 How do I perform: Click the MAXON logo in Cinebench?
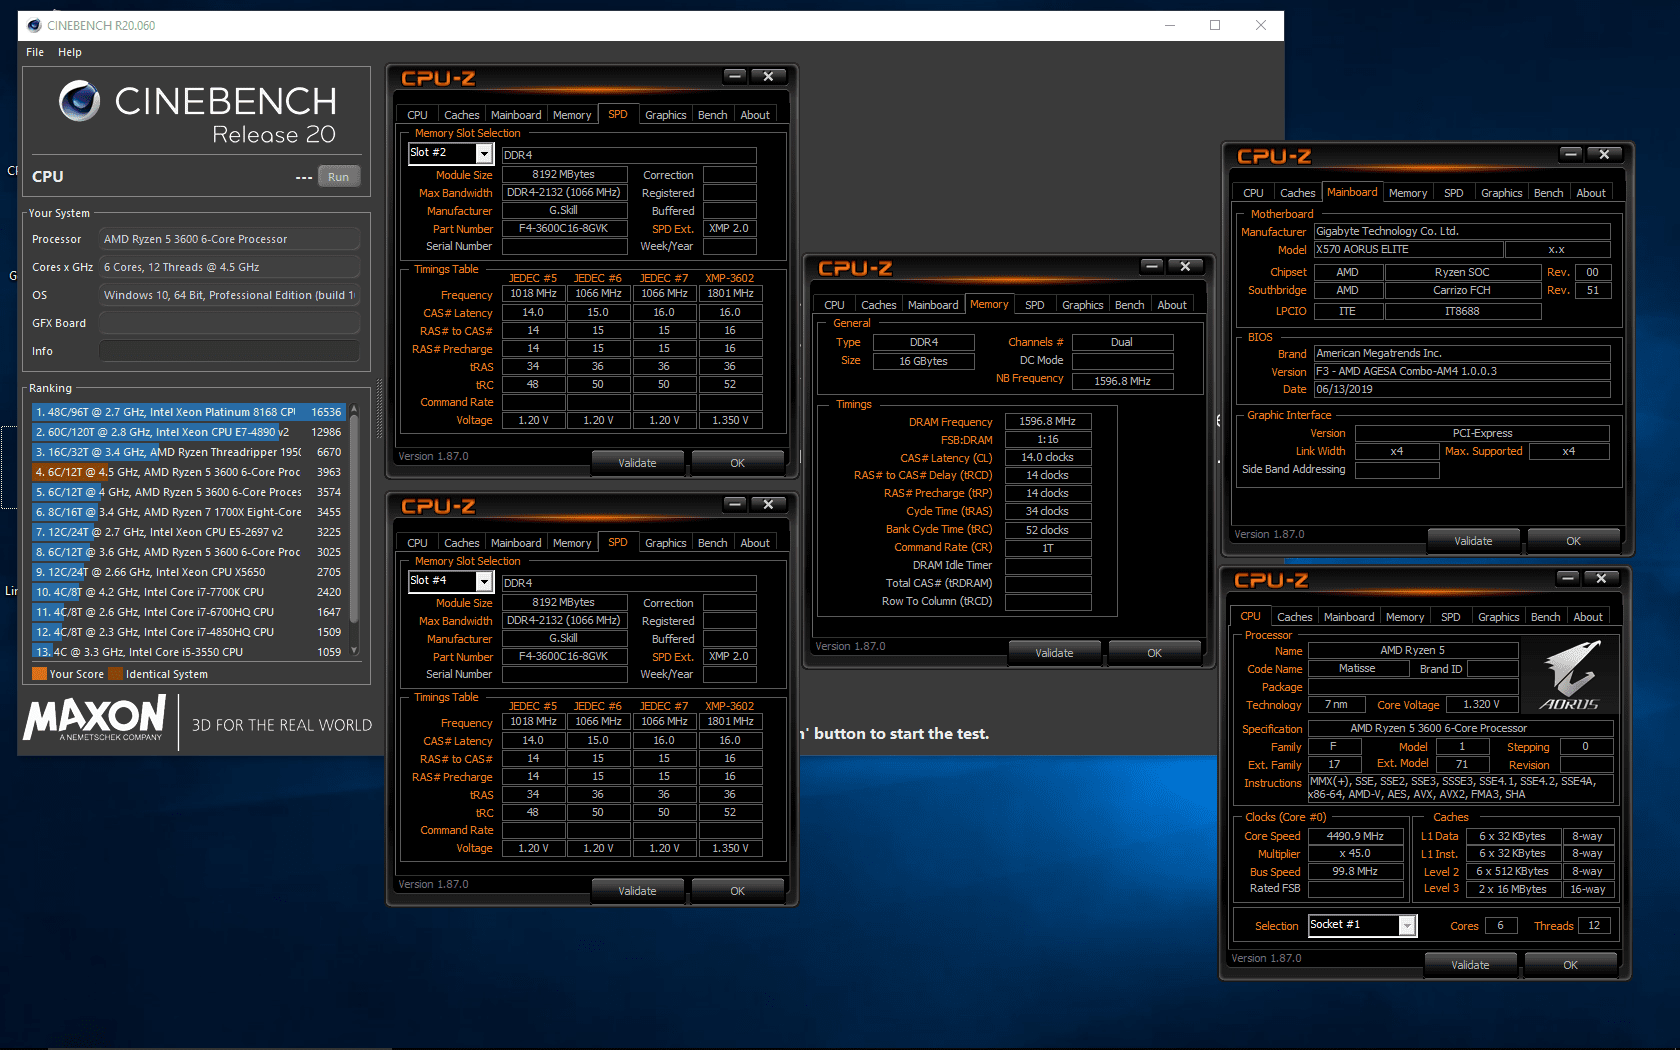click(94, 718)
